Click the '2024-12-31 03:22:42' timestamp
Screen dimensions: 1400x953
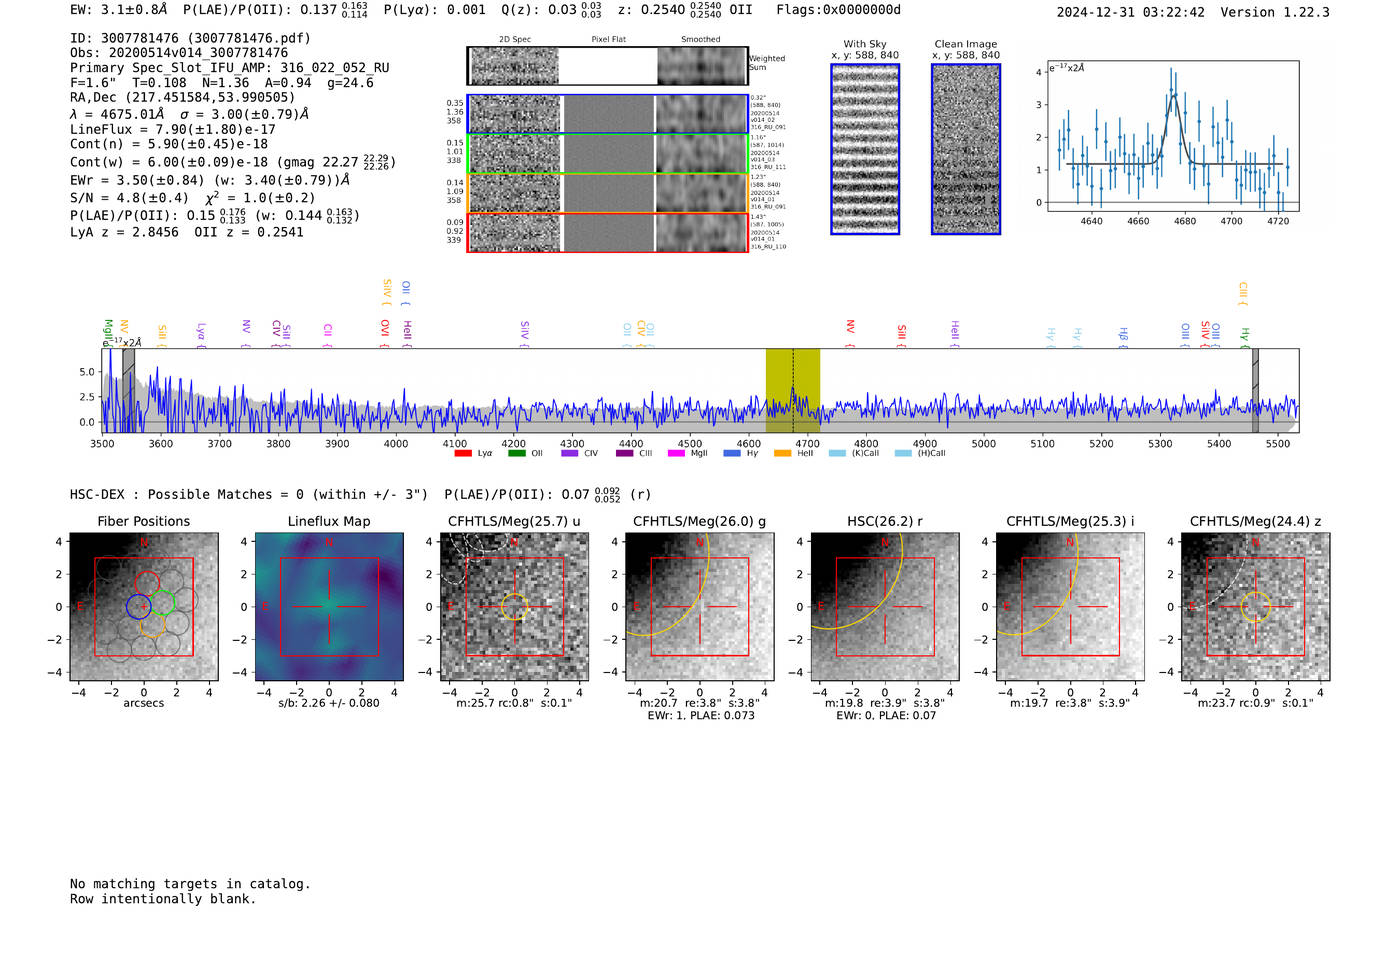point(1130,12)
